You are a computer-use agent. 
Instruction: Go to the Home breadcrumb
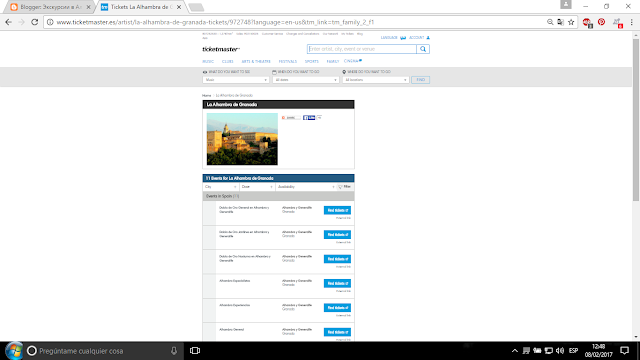[x=207, y=96]
